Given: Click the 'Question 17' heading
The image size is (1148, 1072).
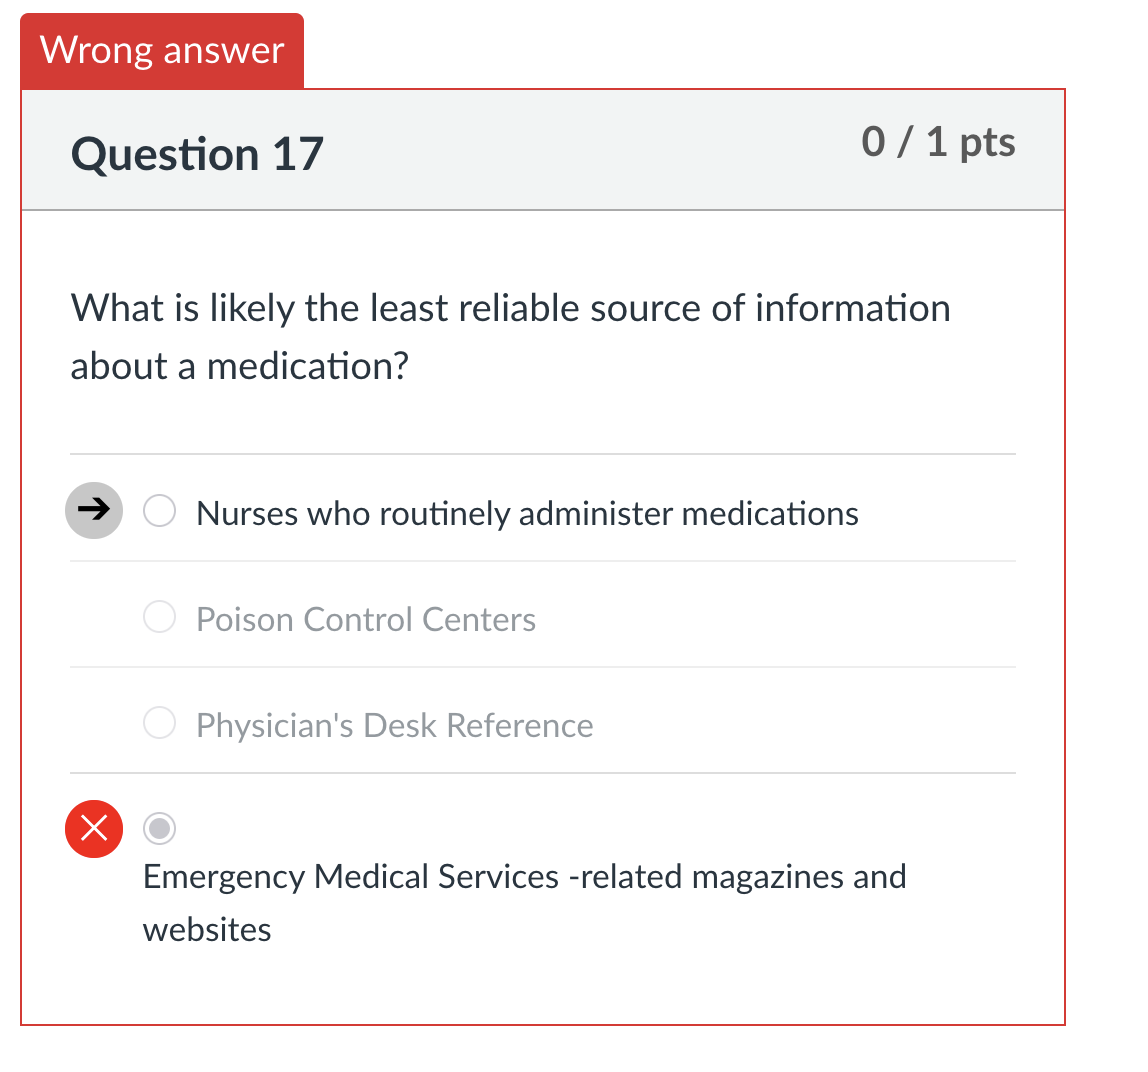Looking at the screenshot, I should pos(197,154).
